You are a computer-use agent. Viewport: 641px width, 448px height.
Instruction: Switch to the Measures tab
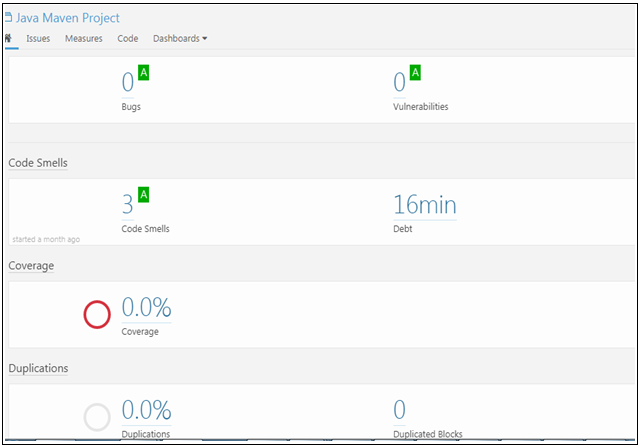pyautogui.click(x=84, y=39)
